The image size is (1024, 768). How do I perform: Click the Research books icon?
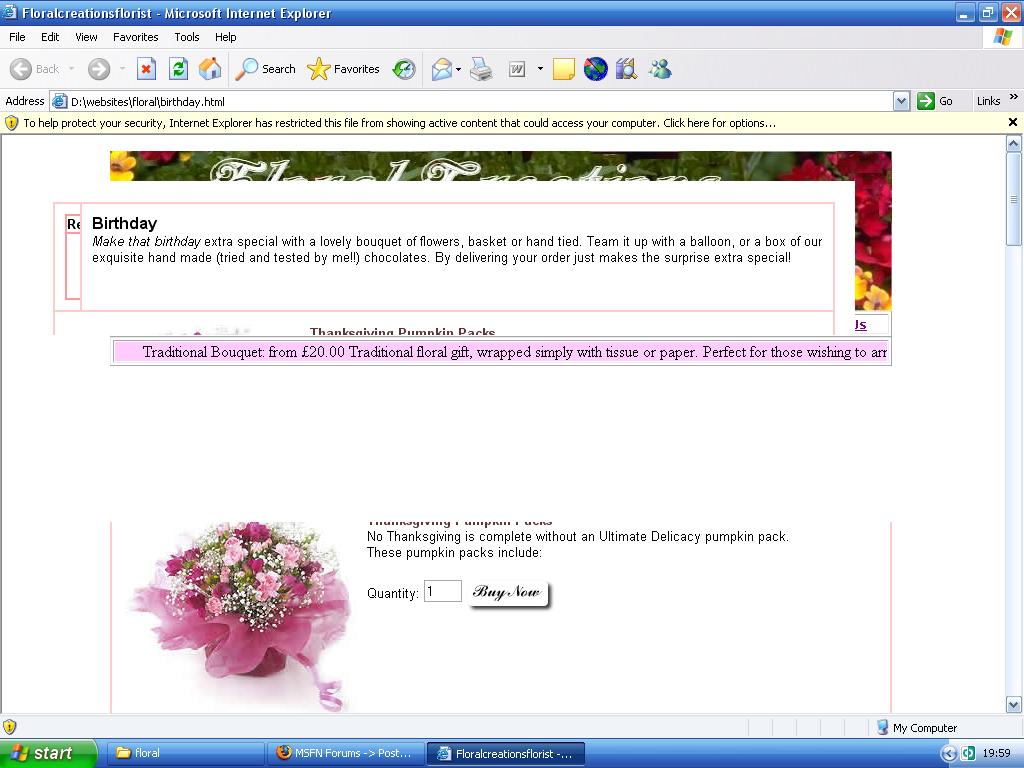tap(627, 69)
